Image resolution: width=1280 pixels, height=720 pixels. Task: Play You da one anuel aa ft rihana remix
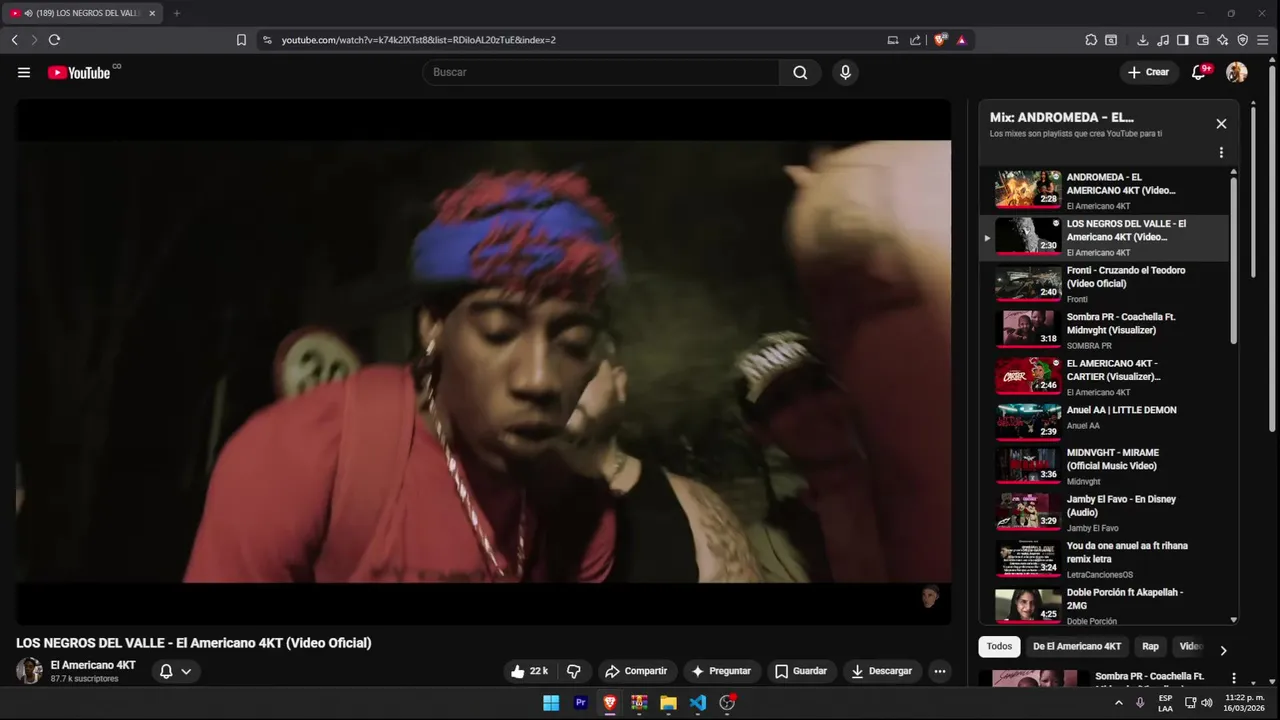tap(1103, 558)
